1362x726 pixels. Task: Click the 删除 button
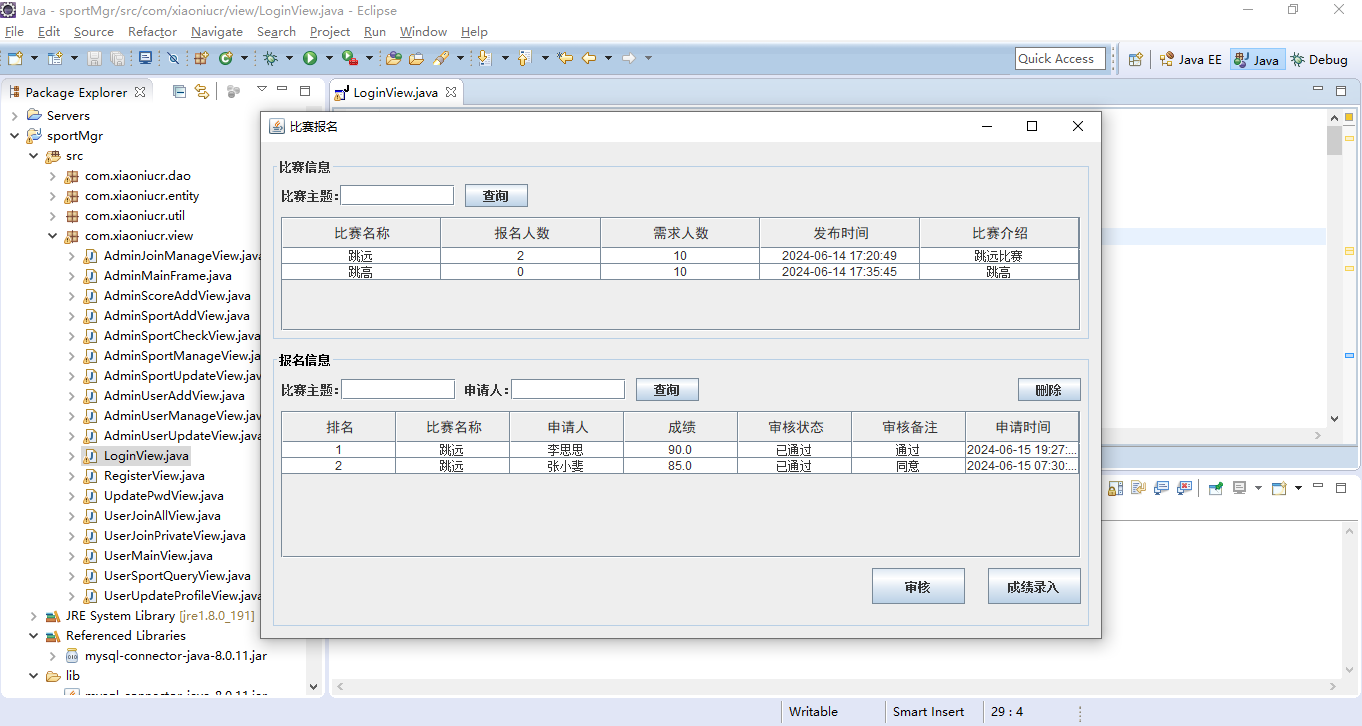point(1049,389)
